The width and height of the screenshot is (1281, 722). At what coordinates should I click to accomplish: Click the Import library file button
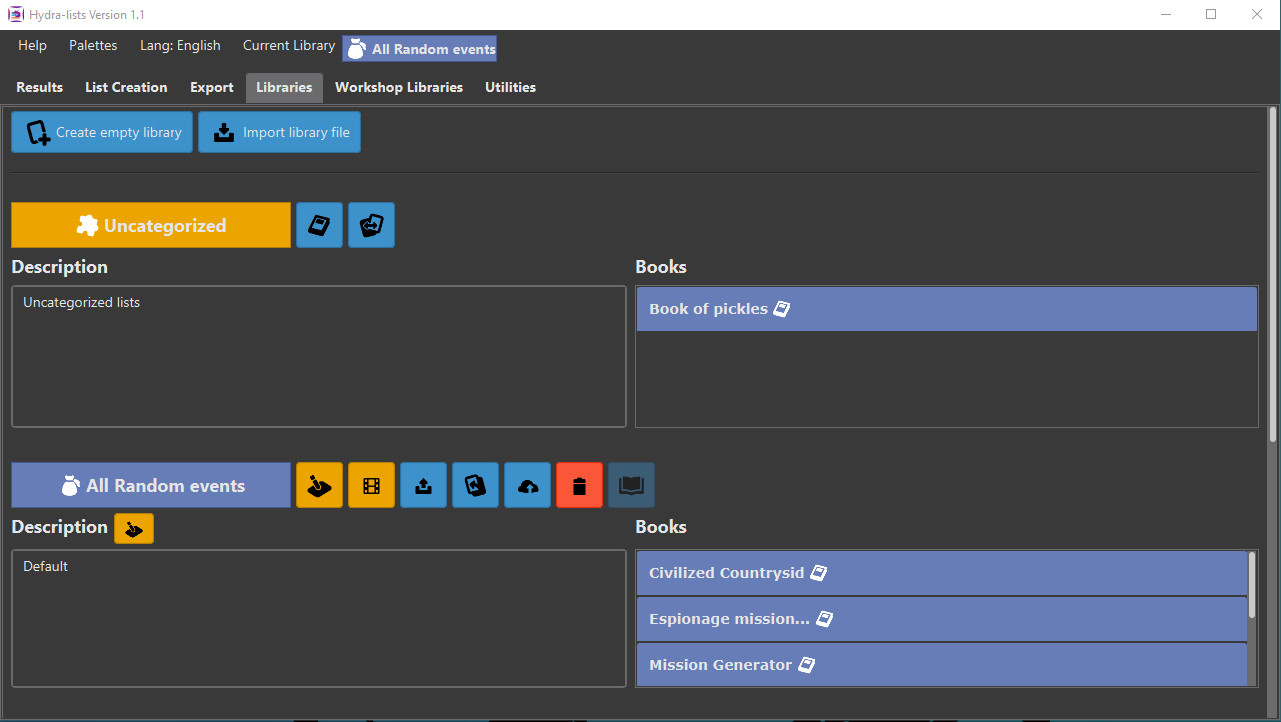pos(279,131)
